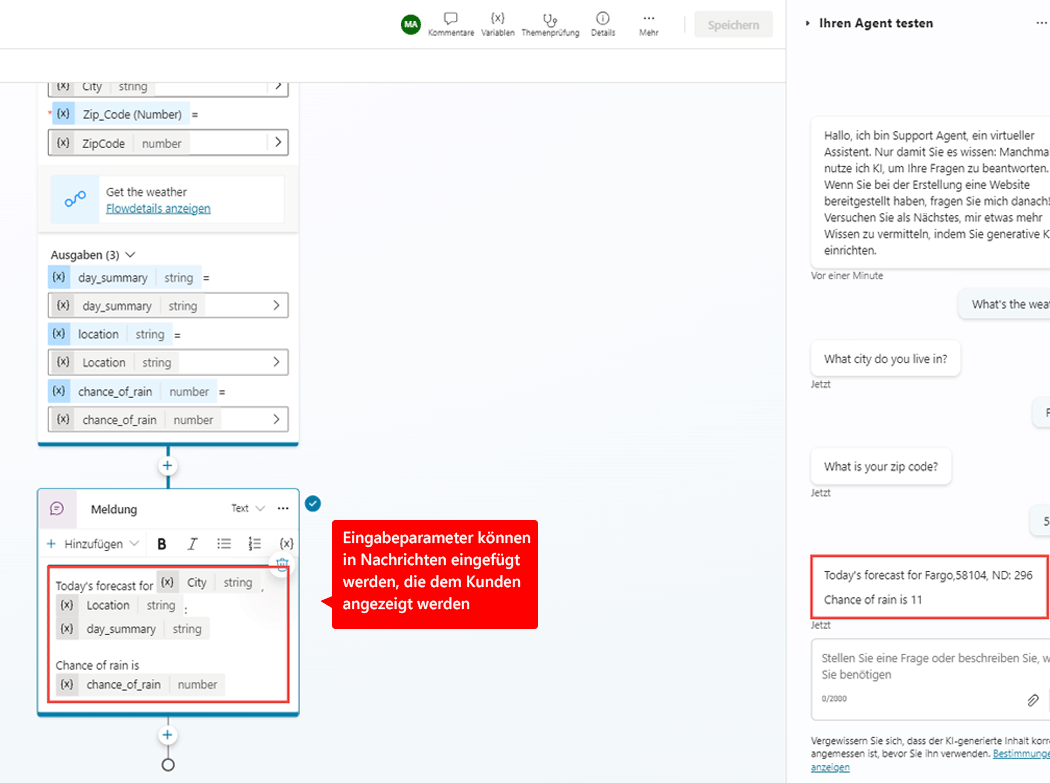Add node below the action card

pyautogui.click(x=167, y=466)
